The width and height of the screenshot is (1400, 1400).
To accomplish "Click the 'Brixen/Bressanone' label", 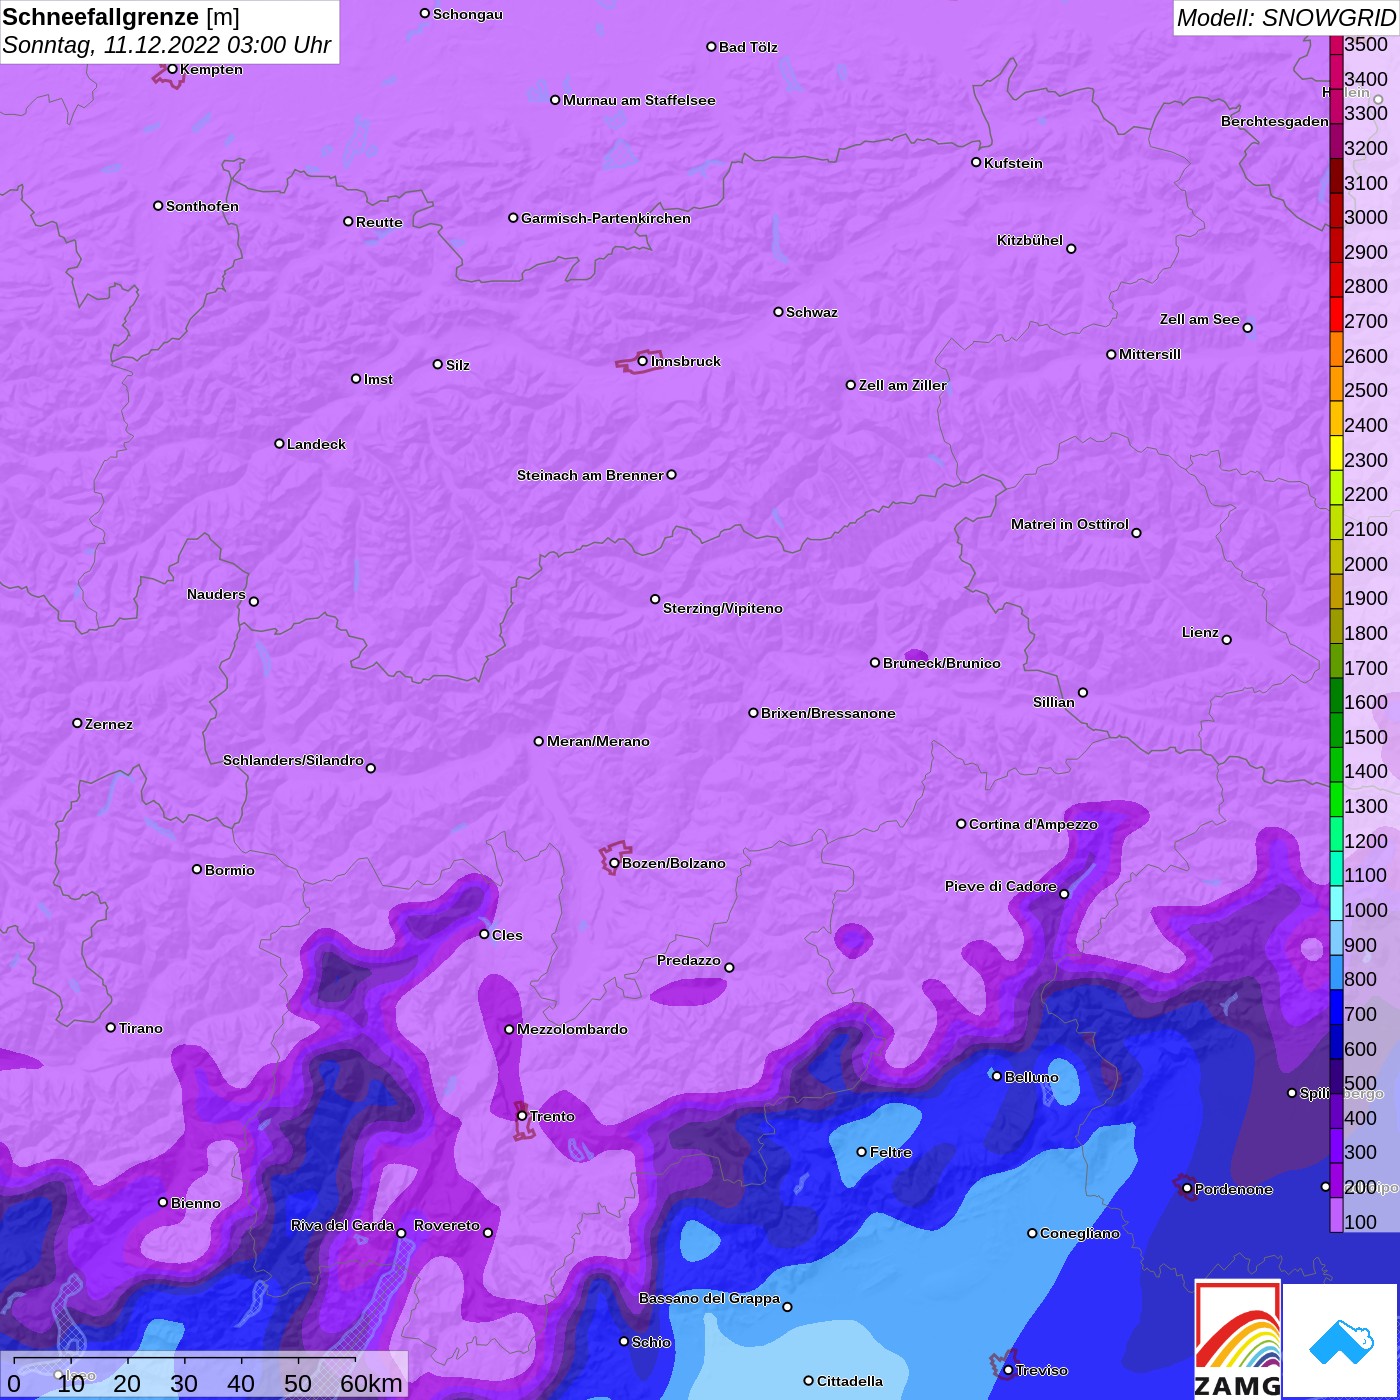I will tap(828, 713).
